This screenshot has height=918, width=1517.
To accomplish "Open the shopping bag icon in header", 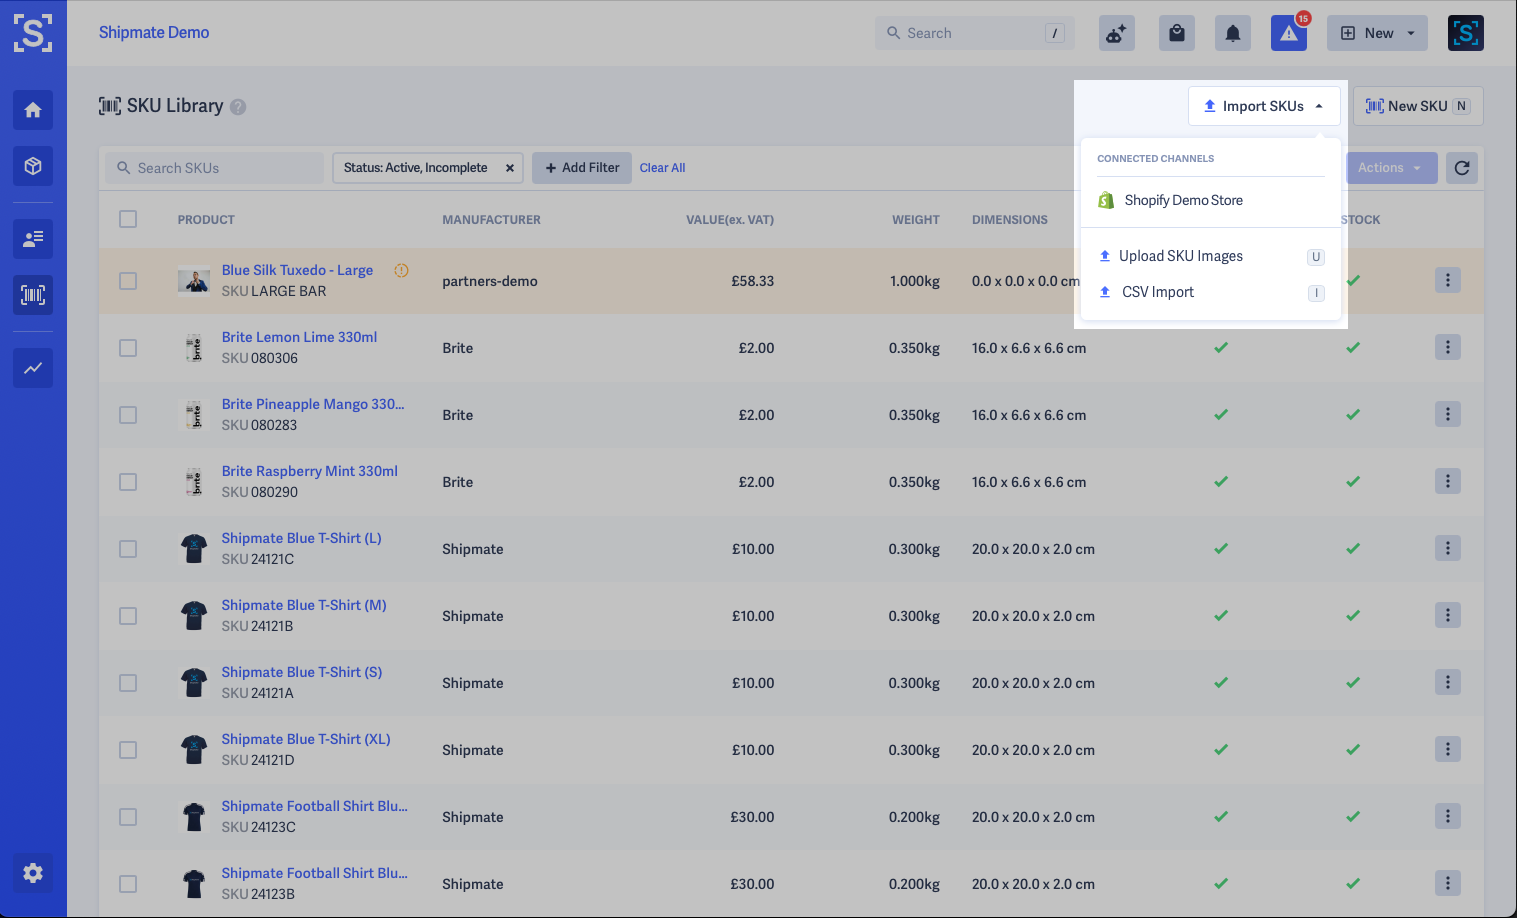I will pyautogui.click(x=1177, y=33).
